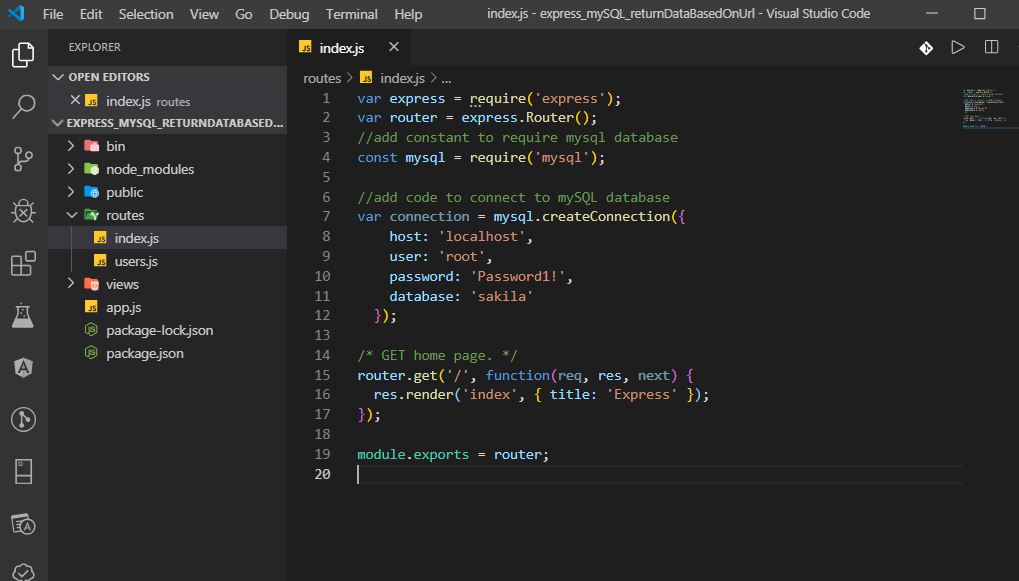Select the Source Control icon
The height and width of the screenshot is (581, 1019).
coord(23,158)
